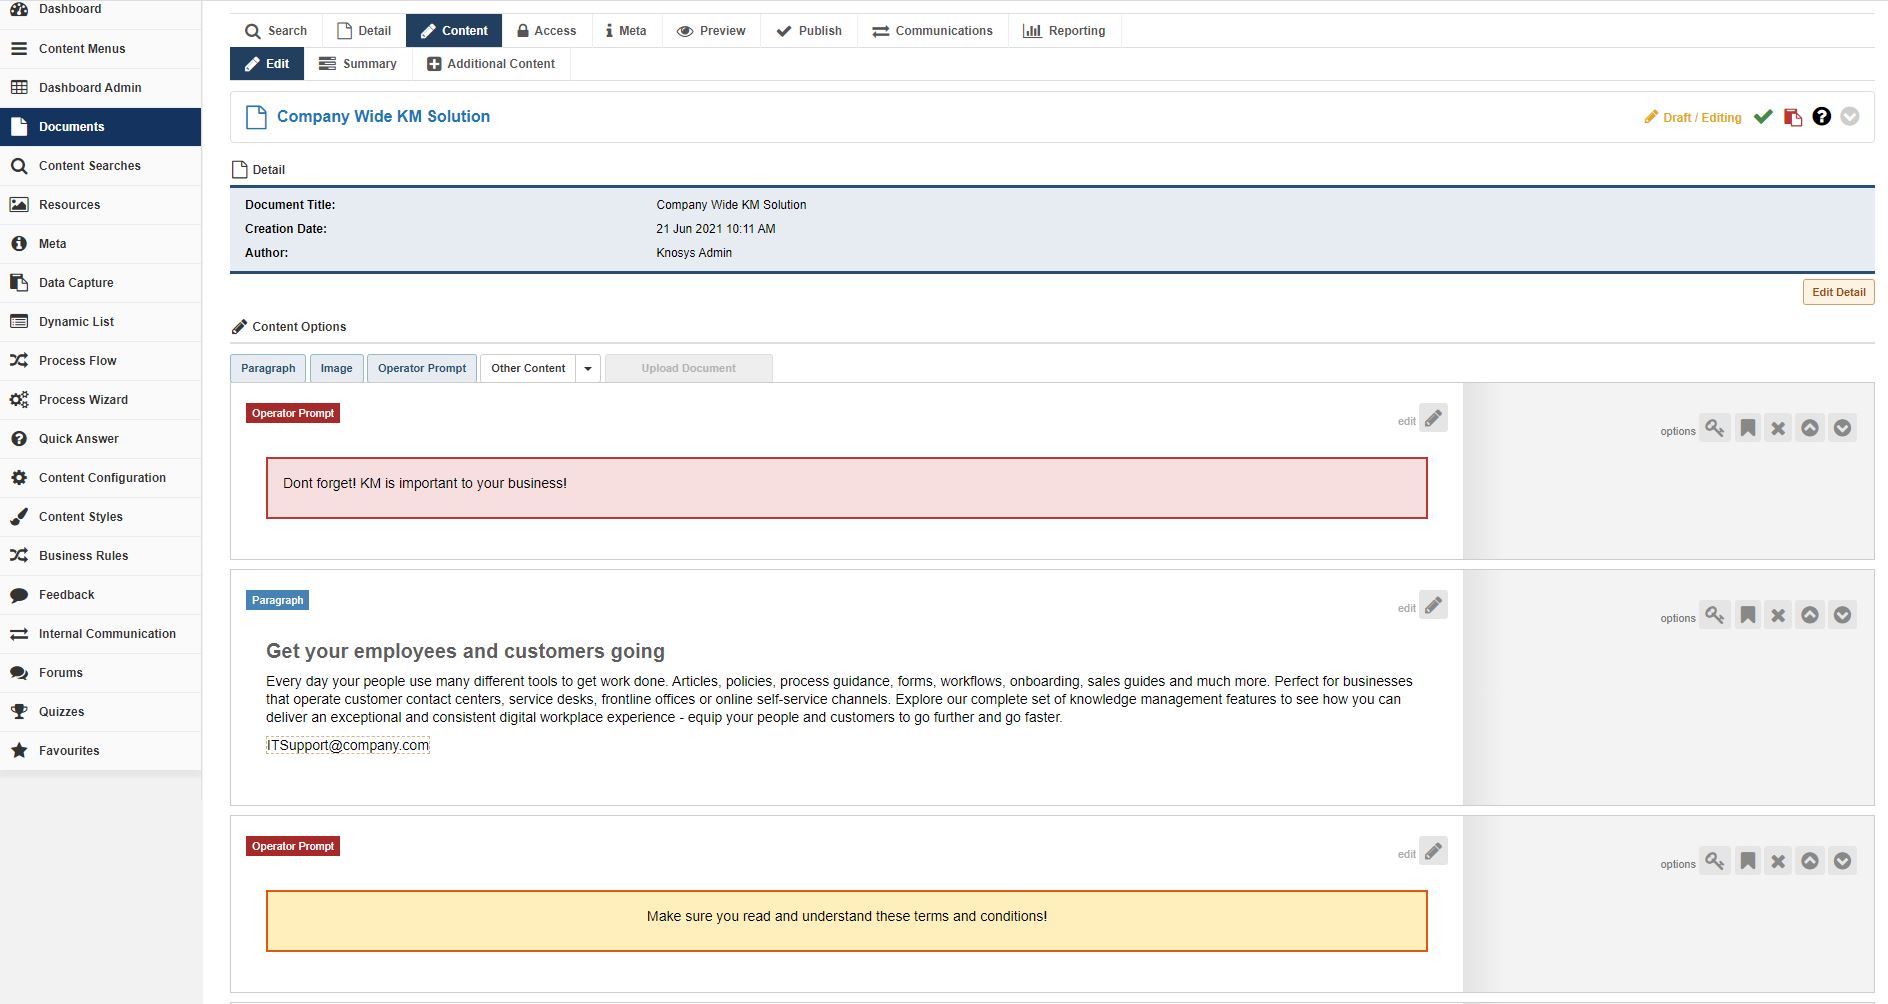Open the Company Wide KM Solution title link
The height and width of the screenshot is (1004, 1888).
click(383, 116)
